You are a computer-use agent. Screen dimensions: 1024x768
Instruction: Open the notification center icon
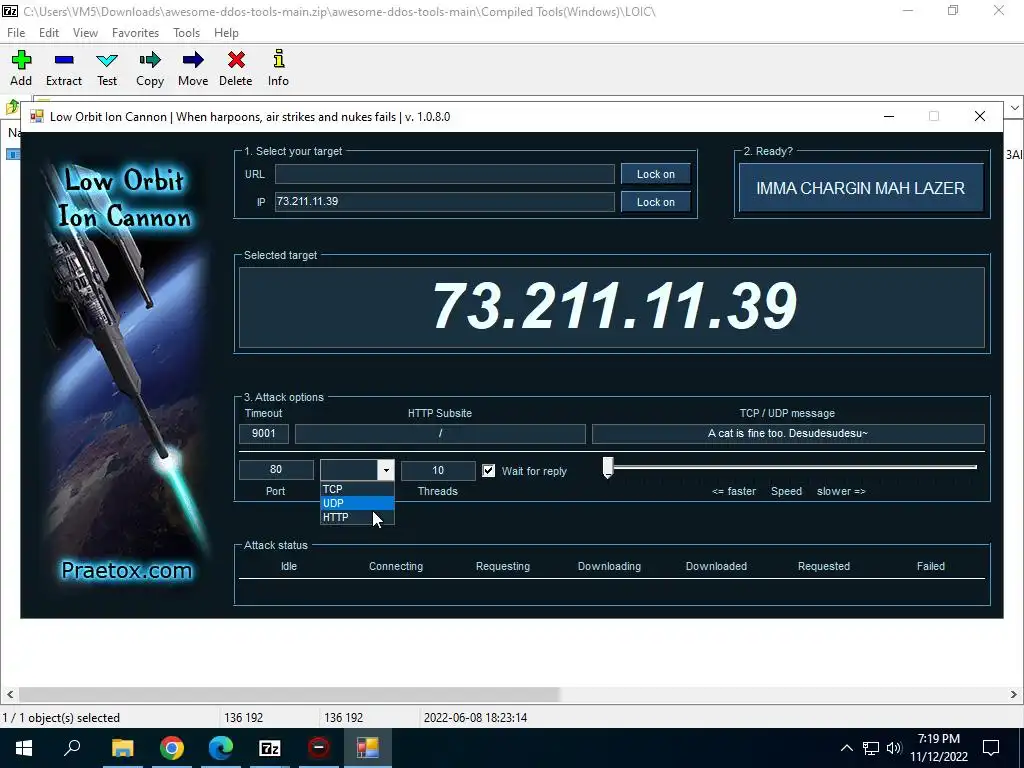[x=991, y=748]
